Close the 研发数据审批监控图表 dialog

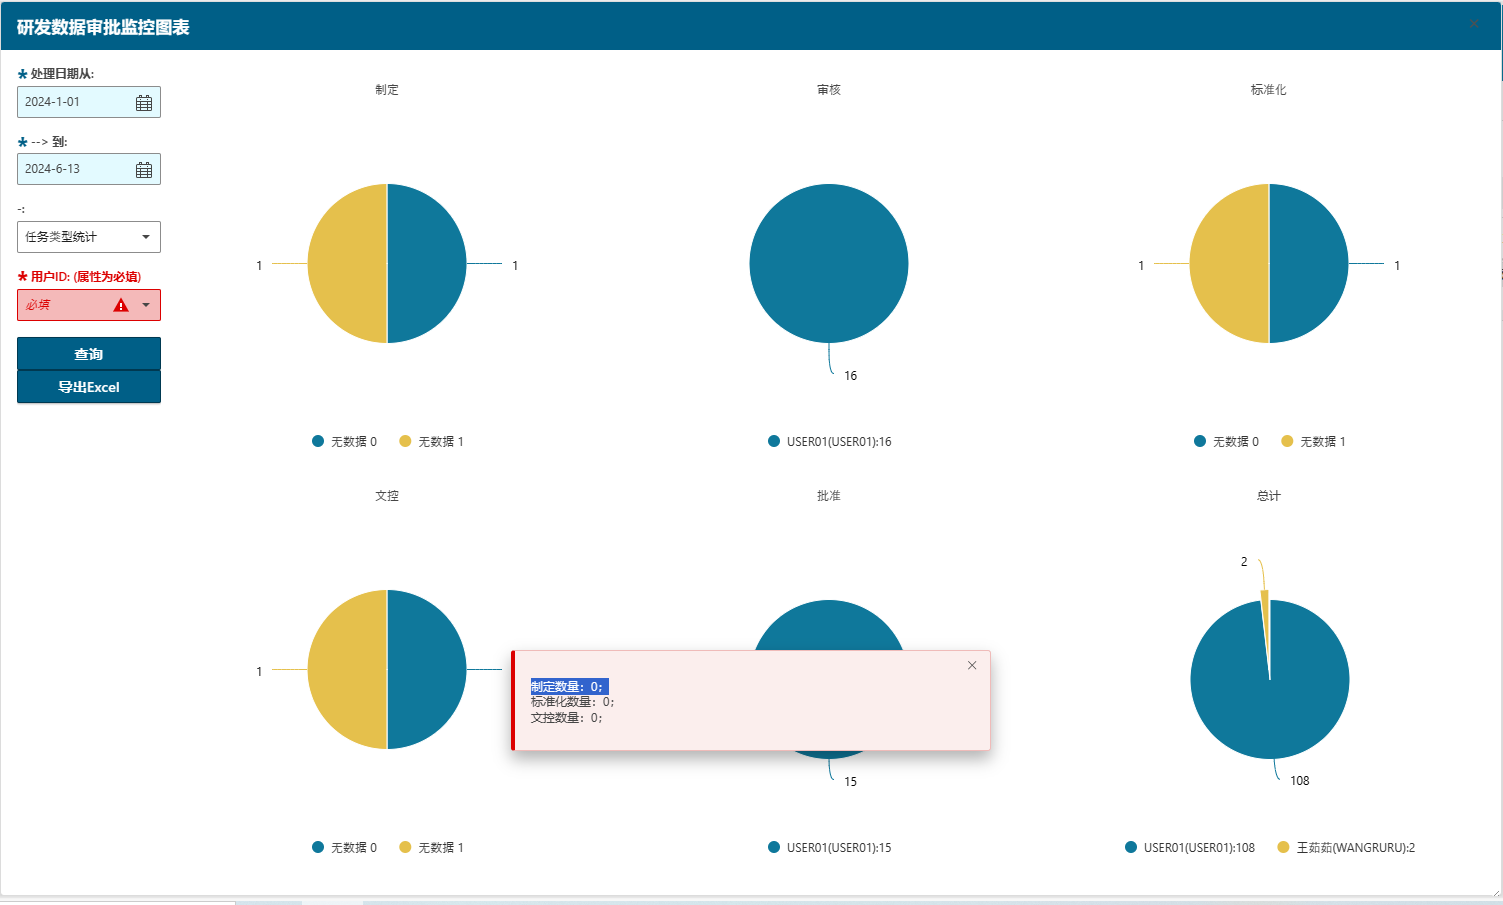pyautogui.click(x=1474, y=23)
